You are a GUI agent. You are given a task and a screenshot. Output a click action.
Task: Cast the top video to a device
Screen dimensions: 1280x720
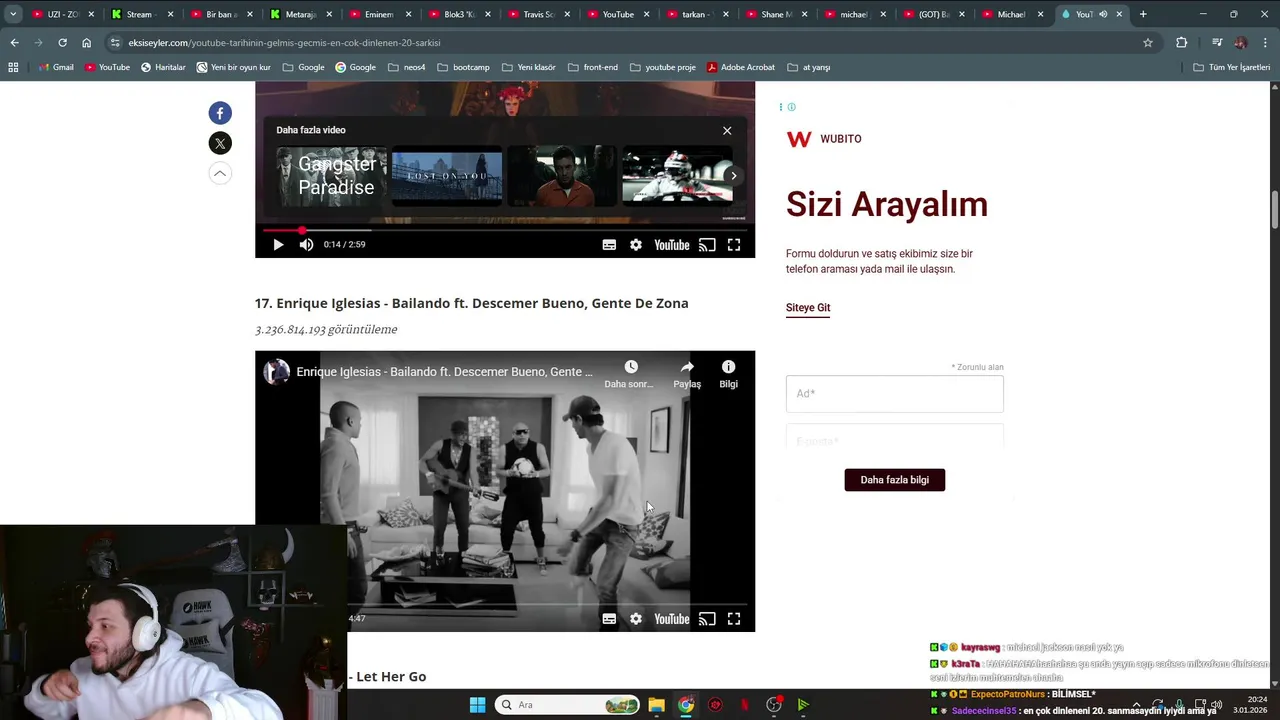[x=707, y=245]
